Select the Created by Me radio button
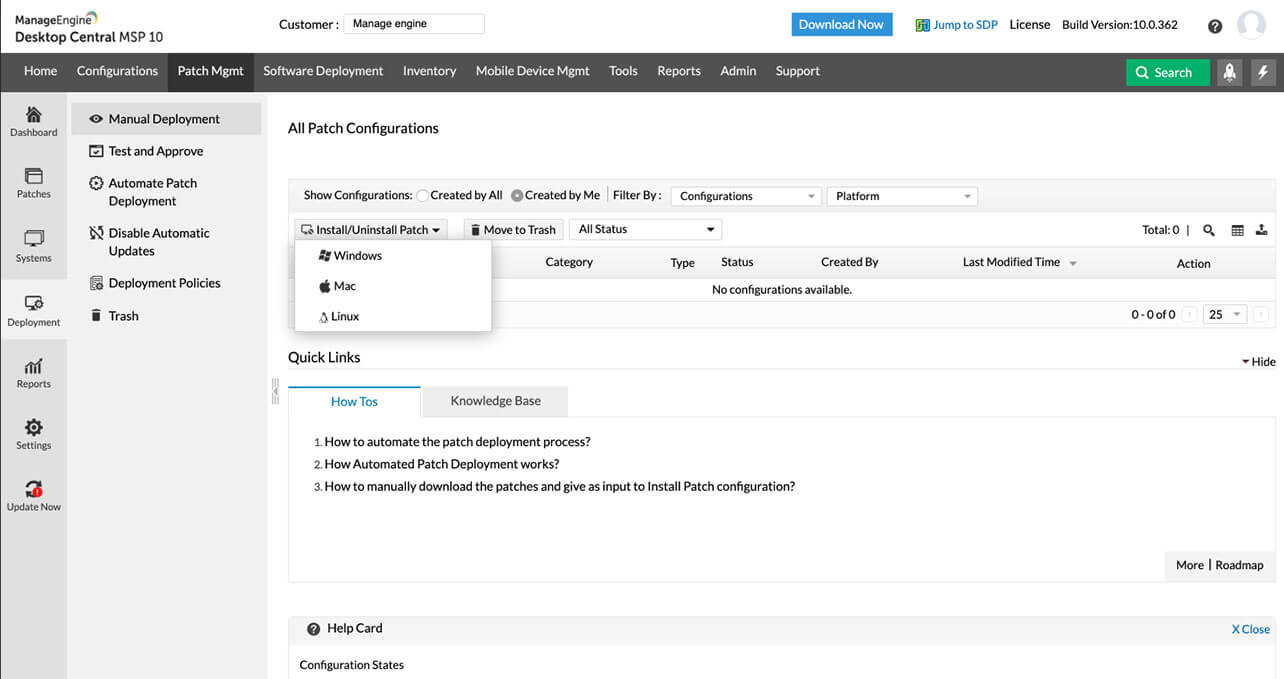 [x=517, y=196]
